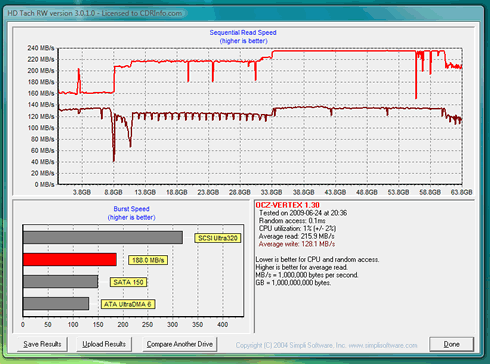Click the gray ATA UltraDMA 6 bar
This screenshot has height=364, width=490.
pos(56,304)
